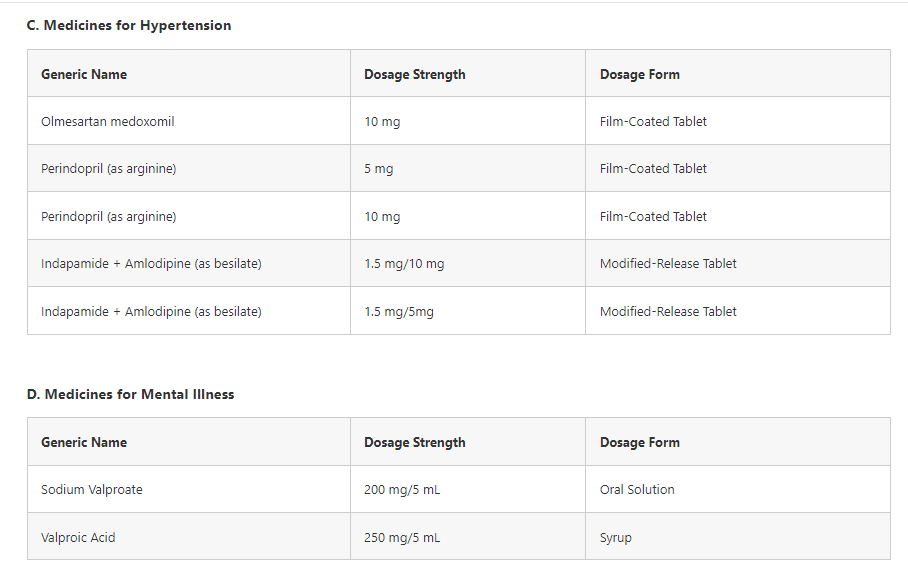Screen dimensions: 908x576
Task: Click the '200 mg/5 mL' dosage strength cell
Action: click(x=402, y=489)
